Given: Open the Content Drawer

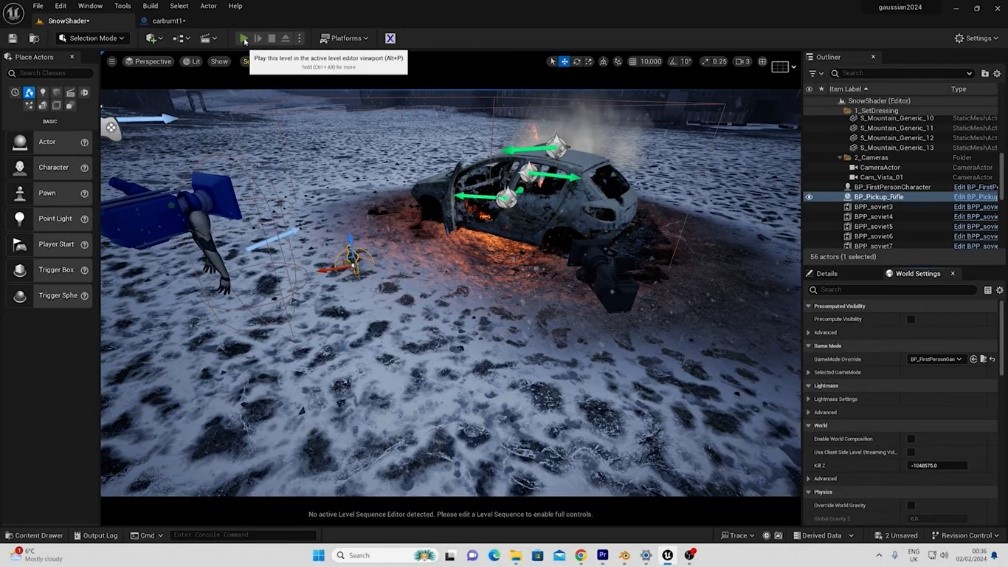Looking at the screenshot, I should point(33,535).
